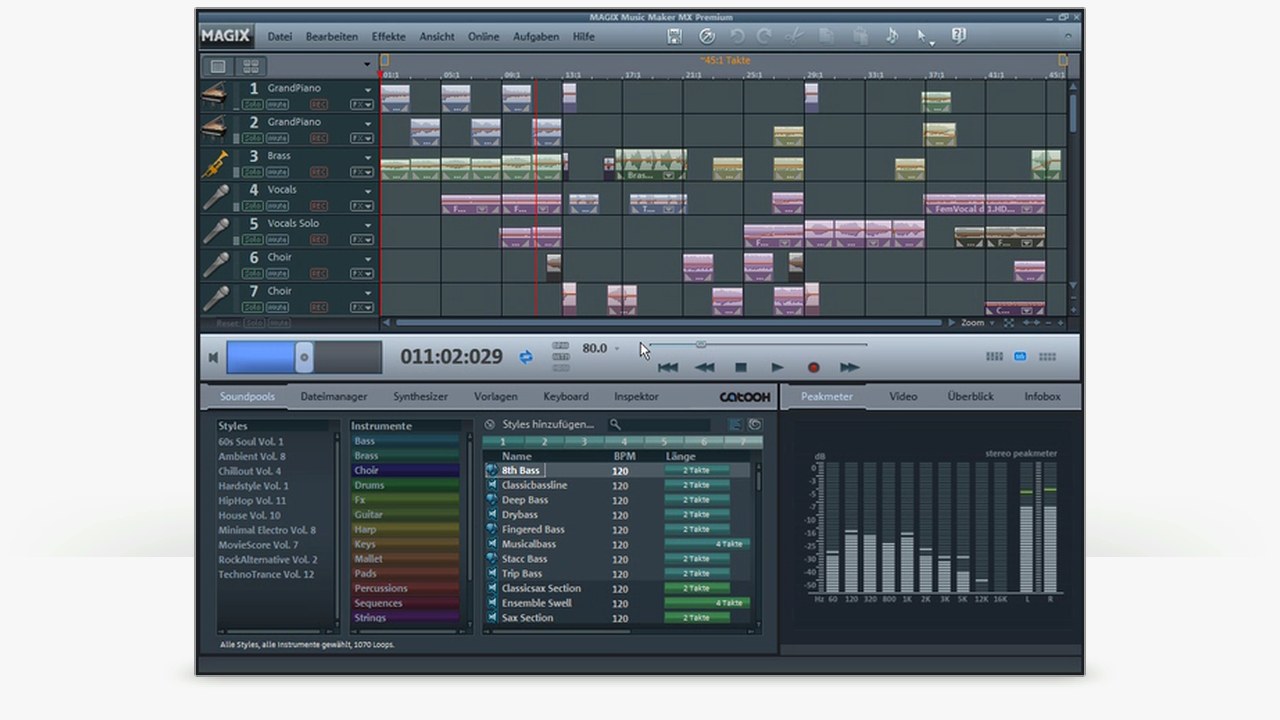Image resolution: width=1280 pixels, height=720 pixels.
Task: Click the speaker volume icon left of blue display
Action: coord(213,357)
